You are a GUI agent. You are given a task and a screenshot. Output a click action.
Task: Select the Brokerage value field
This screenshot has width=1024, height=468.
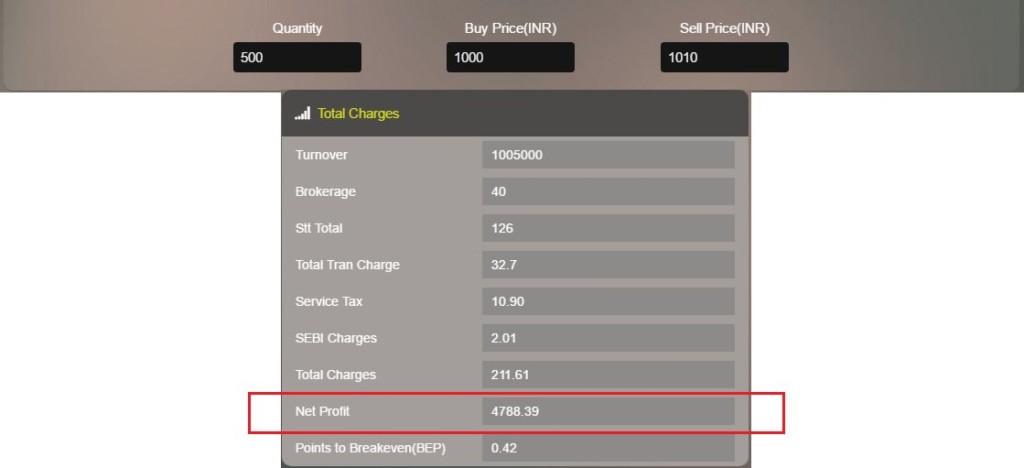[x=608, y=191]
